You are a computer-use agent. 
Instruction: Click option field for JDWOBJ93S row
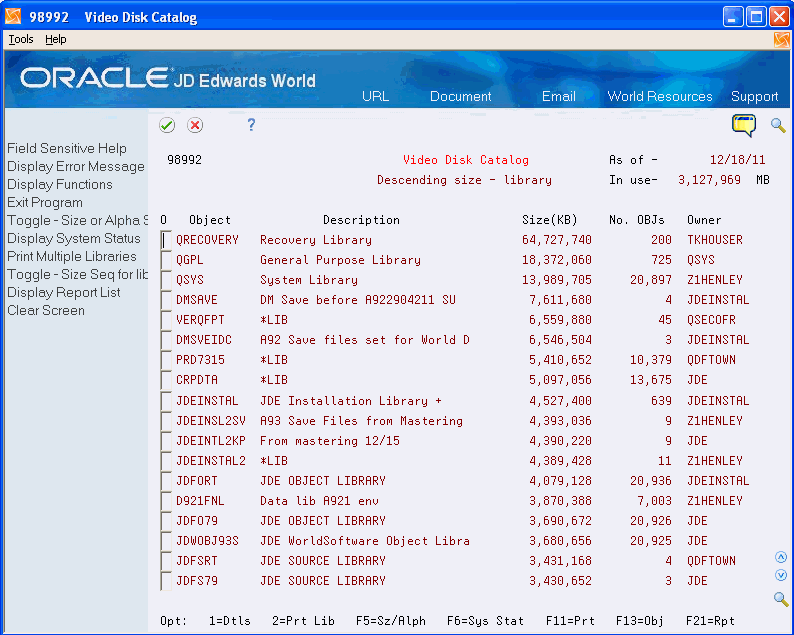click(166, 541)
